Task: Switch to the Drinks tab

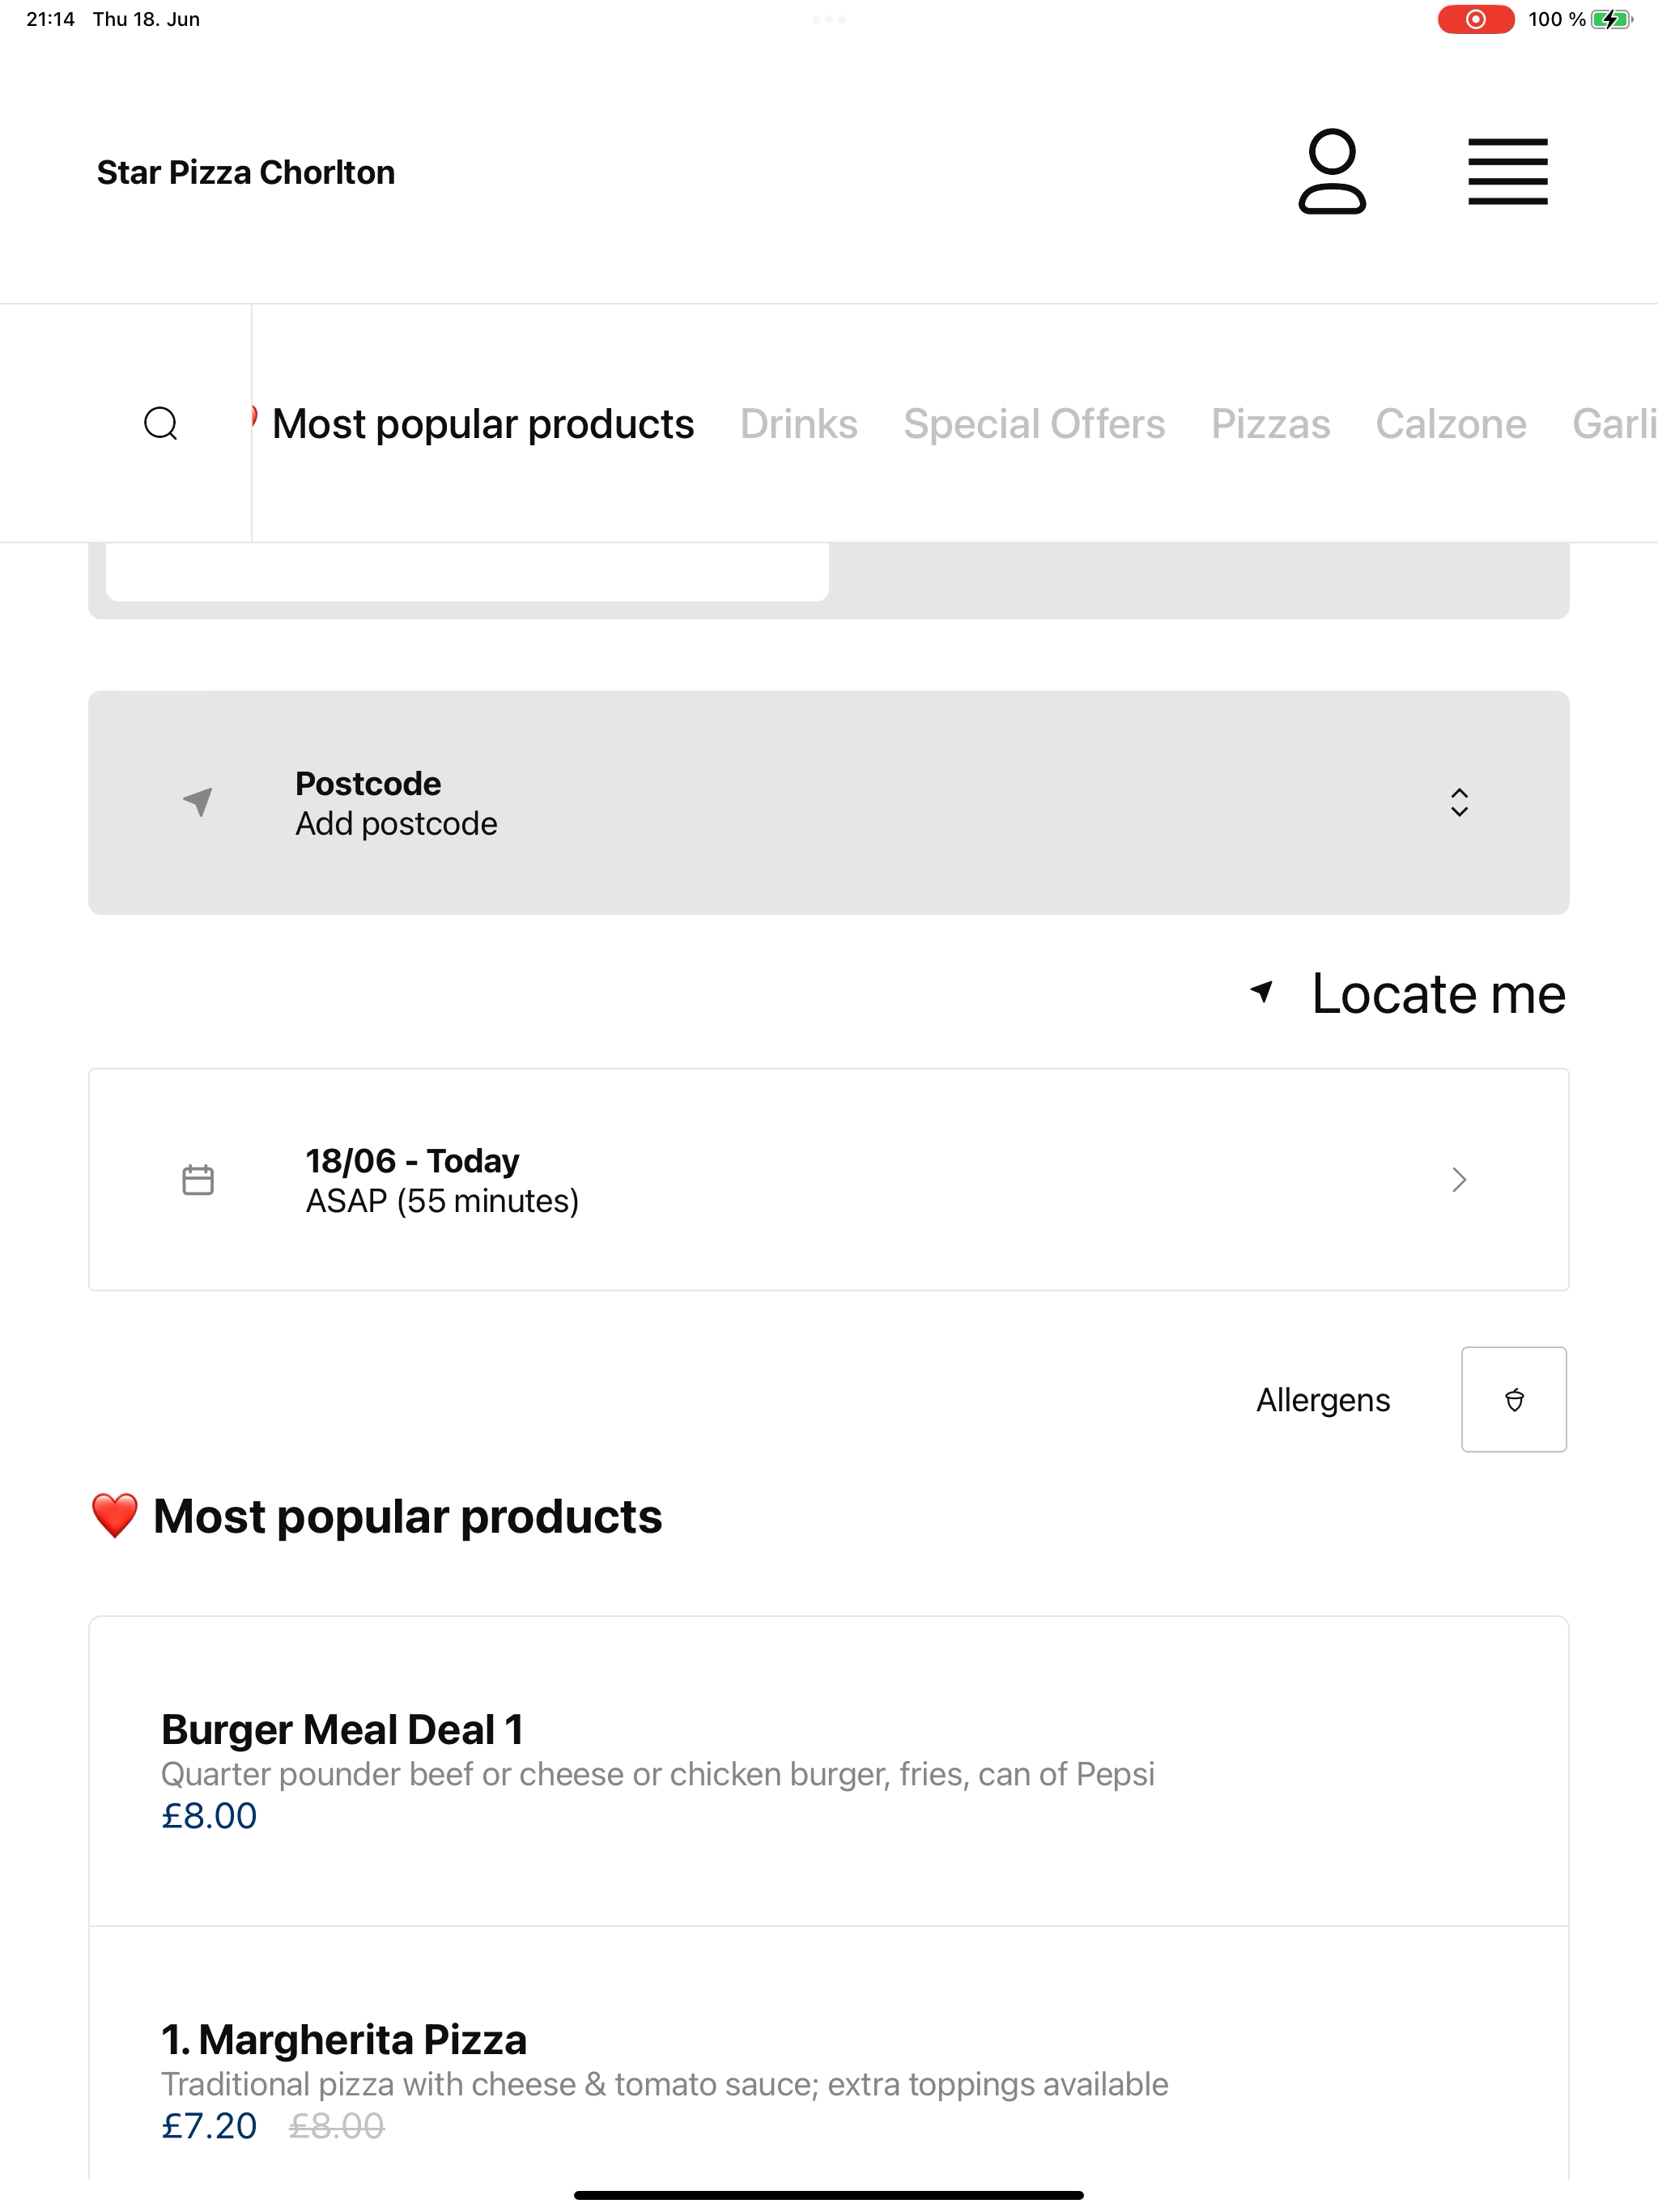Action: click(798, 424)
